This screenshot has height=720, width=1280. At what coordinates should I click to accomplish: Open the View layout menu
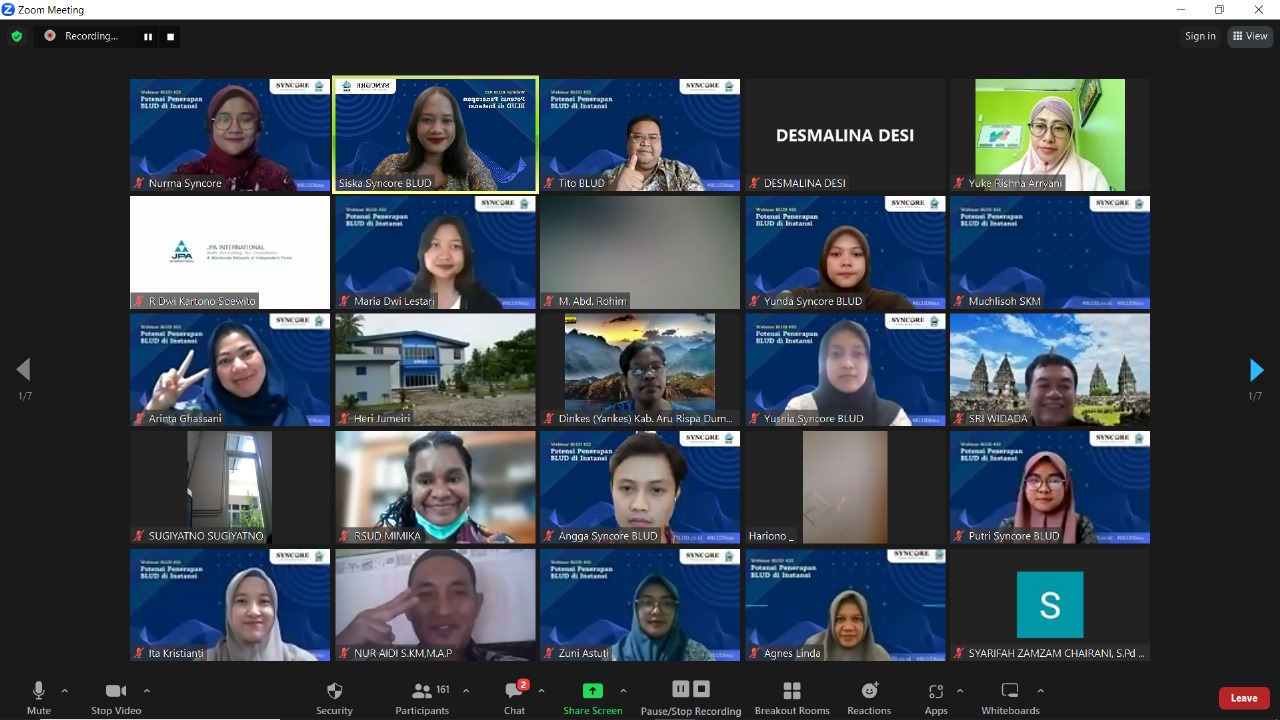[1250, 36]
